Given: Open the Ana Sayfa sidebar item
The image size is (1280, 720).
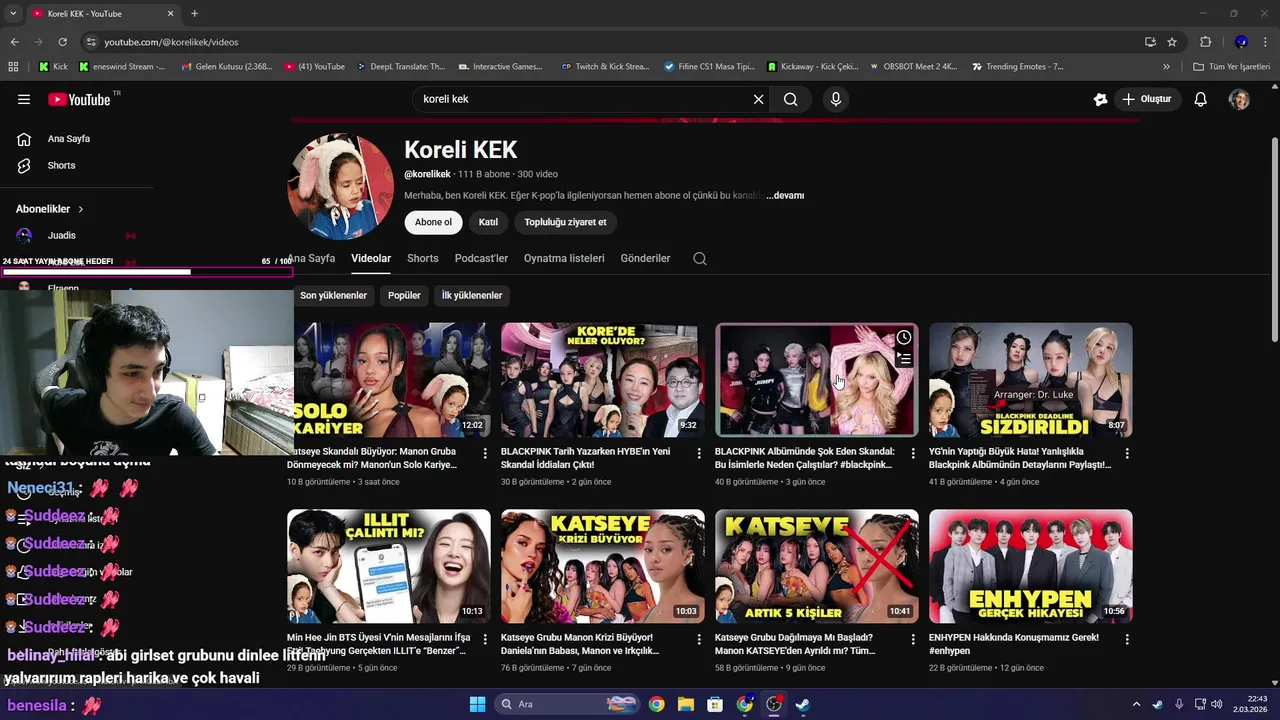Looking at the screenshot, I should click(x=68, y=139).
